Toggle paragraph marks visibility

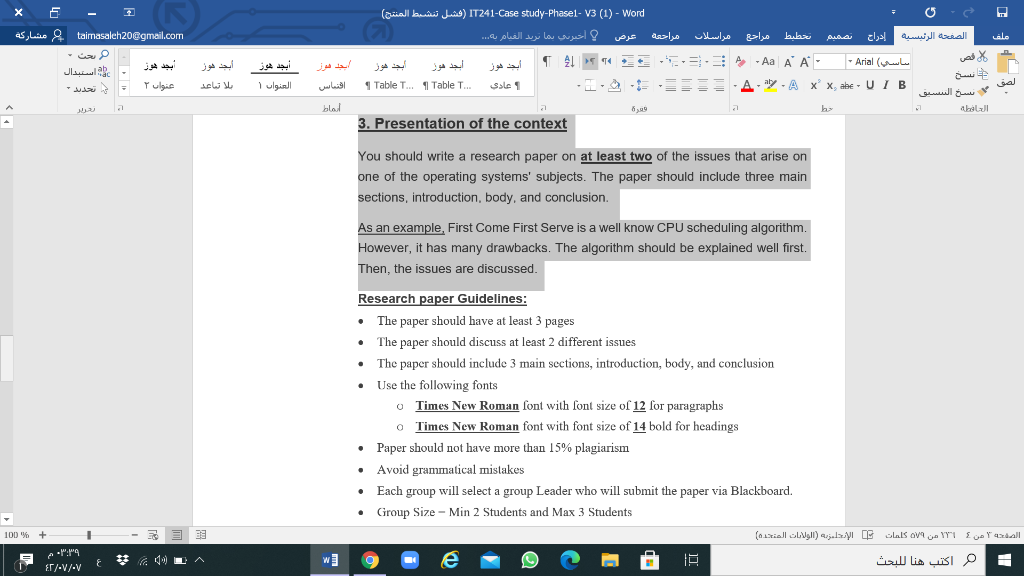click(x=547, y=60)
